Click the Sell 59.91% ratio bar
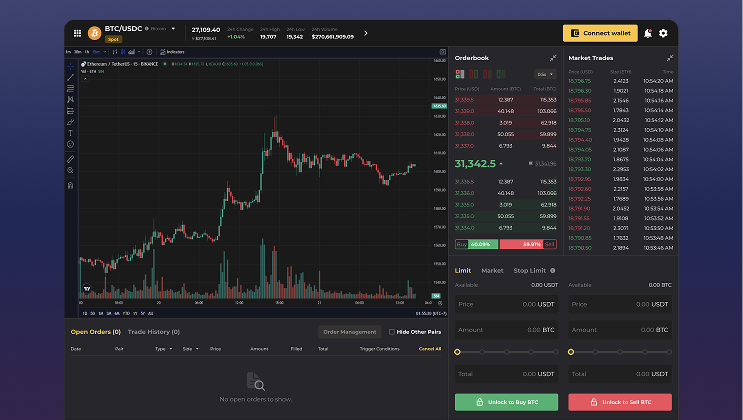Screen dimensions: 743x420 [528, 245]
